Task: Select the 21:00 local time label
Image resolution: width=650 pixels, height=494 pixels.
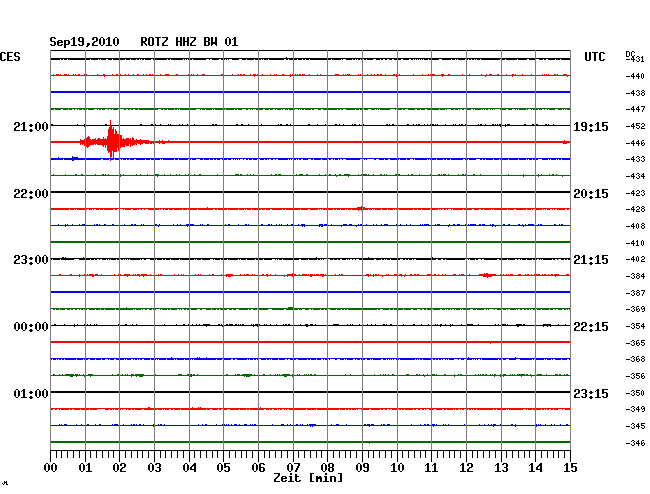Action: 31,126
